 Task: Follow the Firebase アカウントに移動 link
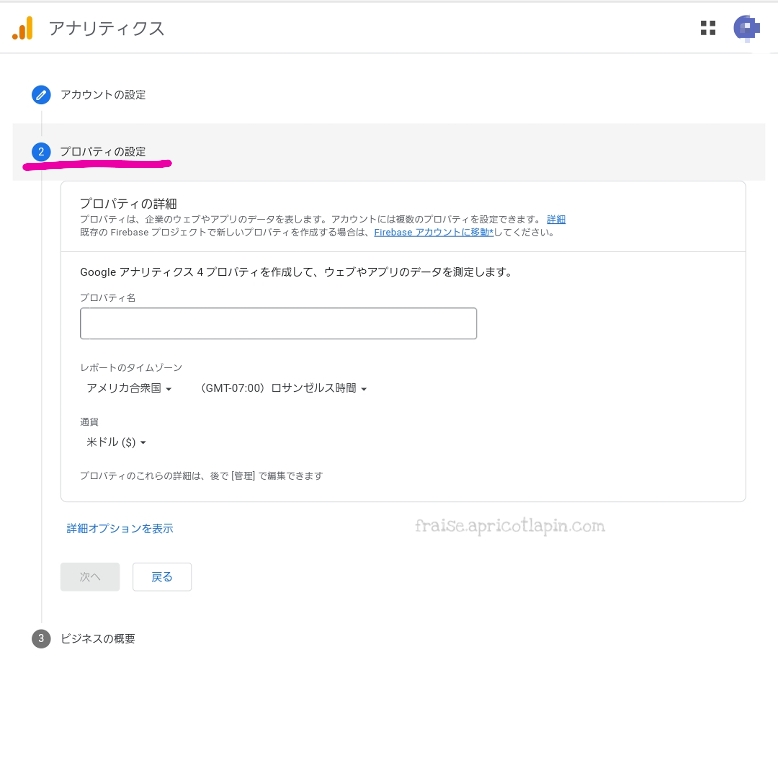point(434,232)
